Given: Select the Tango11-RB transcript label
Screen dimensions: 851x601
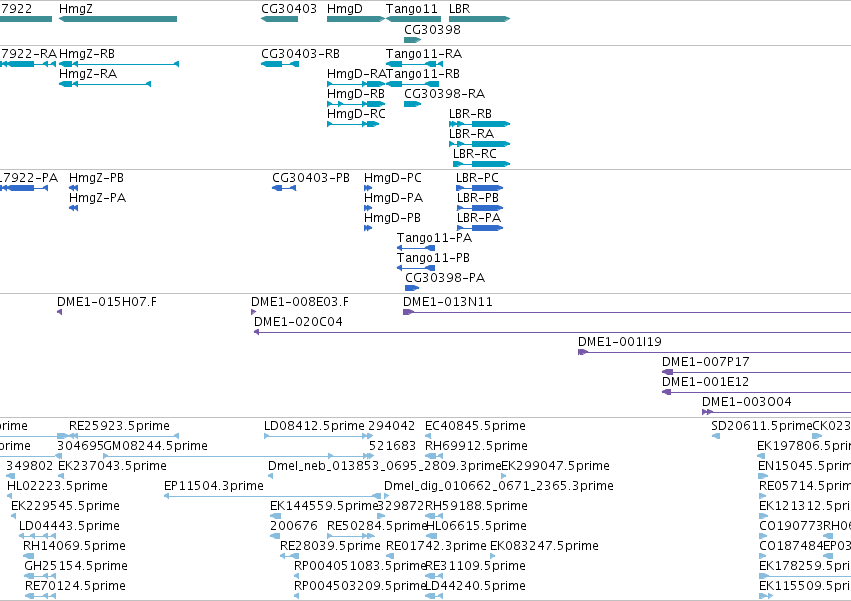Looking at the screenshot, I should [424, 74].
